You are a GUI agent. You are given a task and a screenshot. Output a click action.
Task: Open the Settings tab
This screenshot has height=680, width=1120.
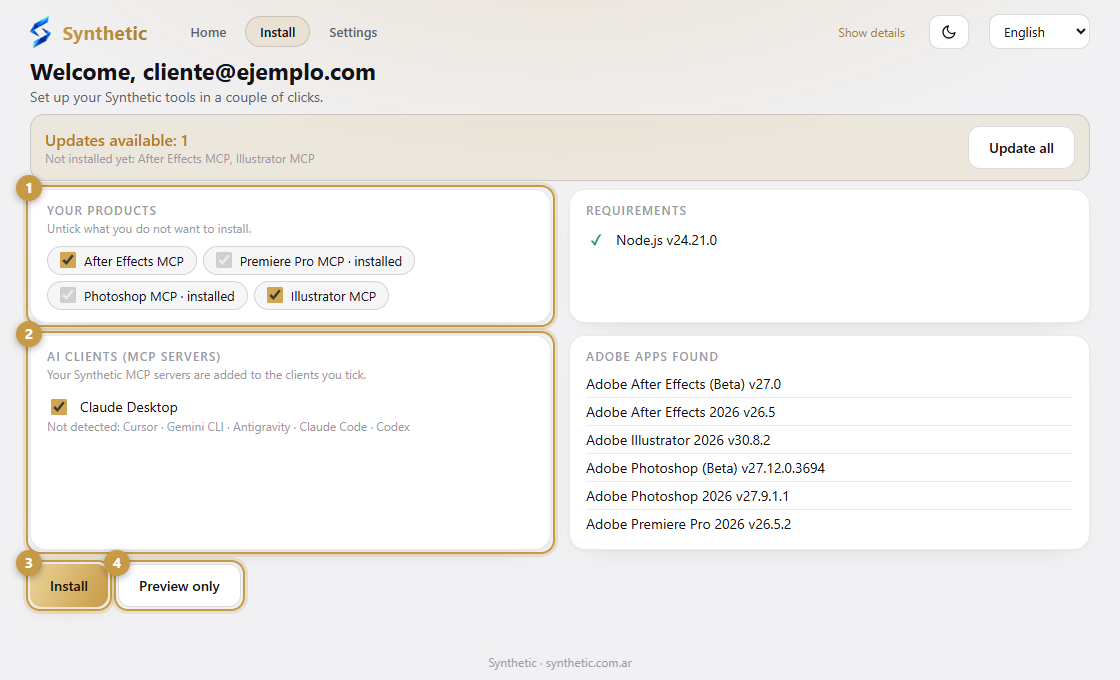(x=353, y=32)
